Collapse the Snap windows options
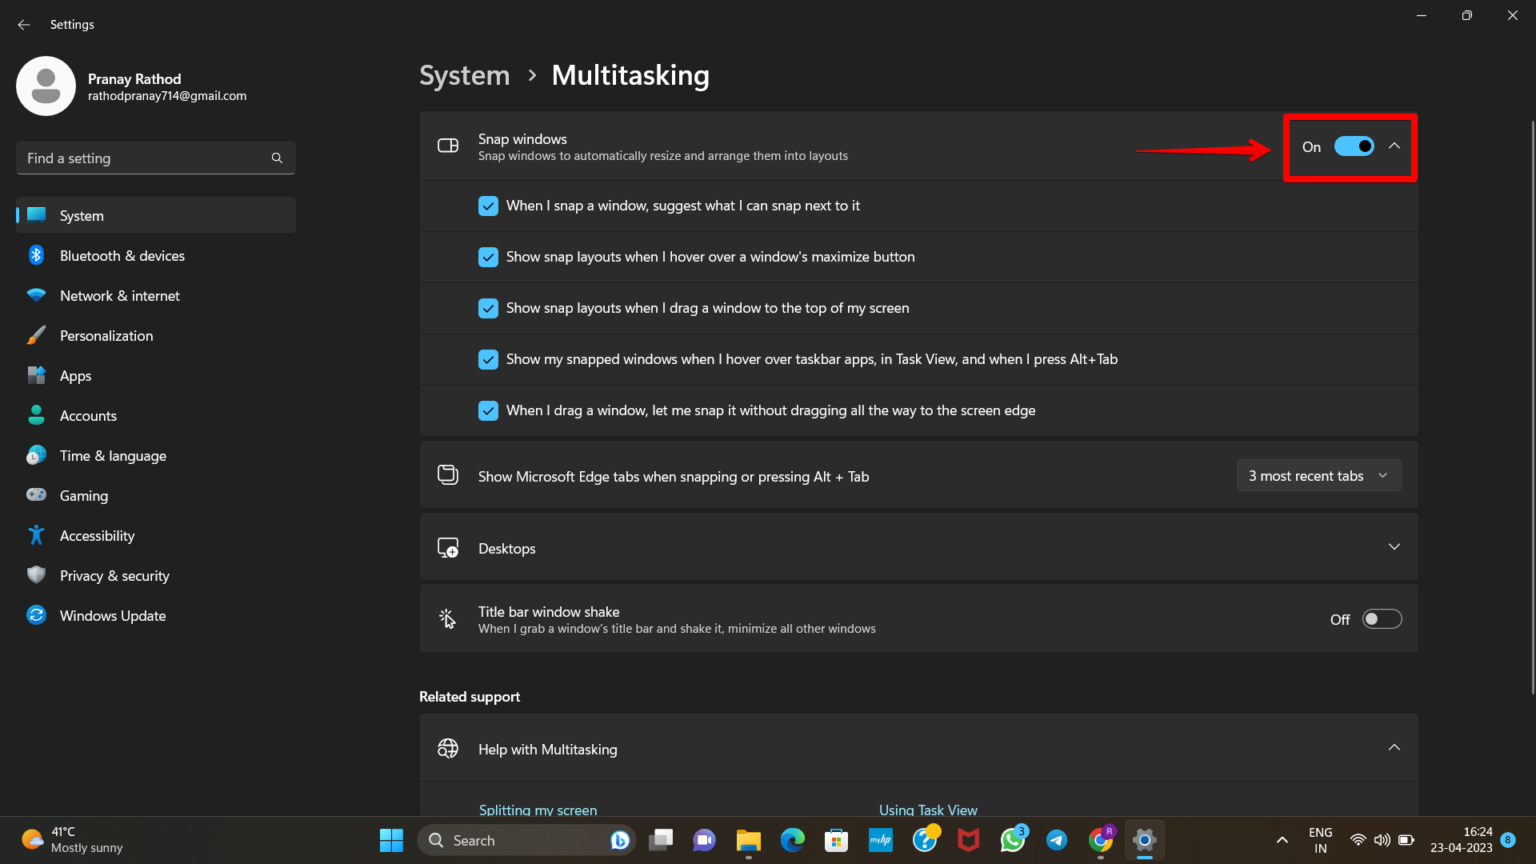The image size is (1536, 864). tap(1395, 146)
